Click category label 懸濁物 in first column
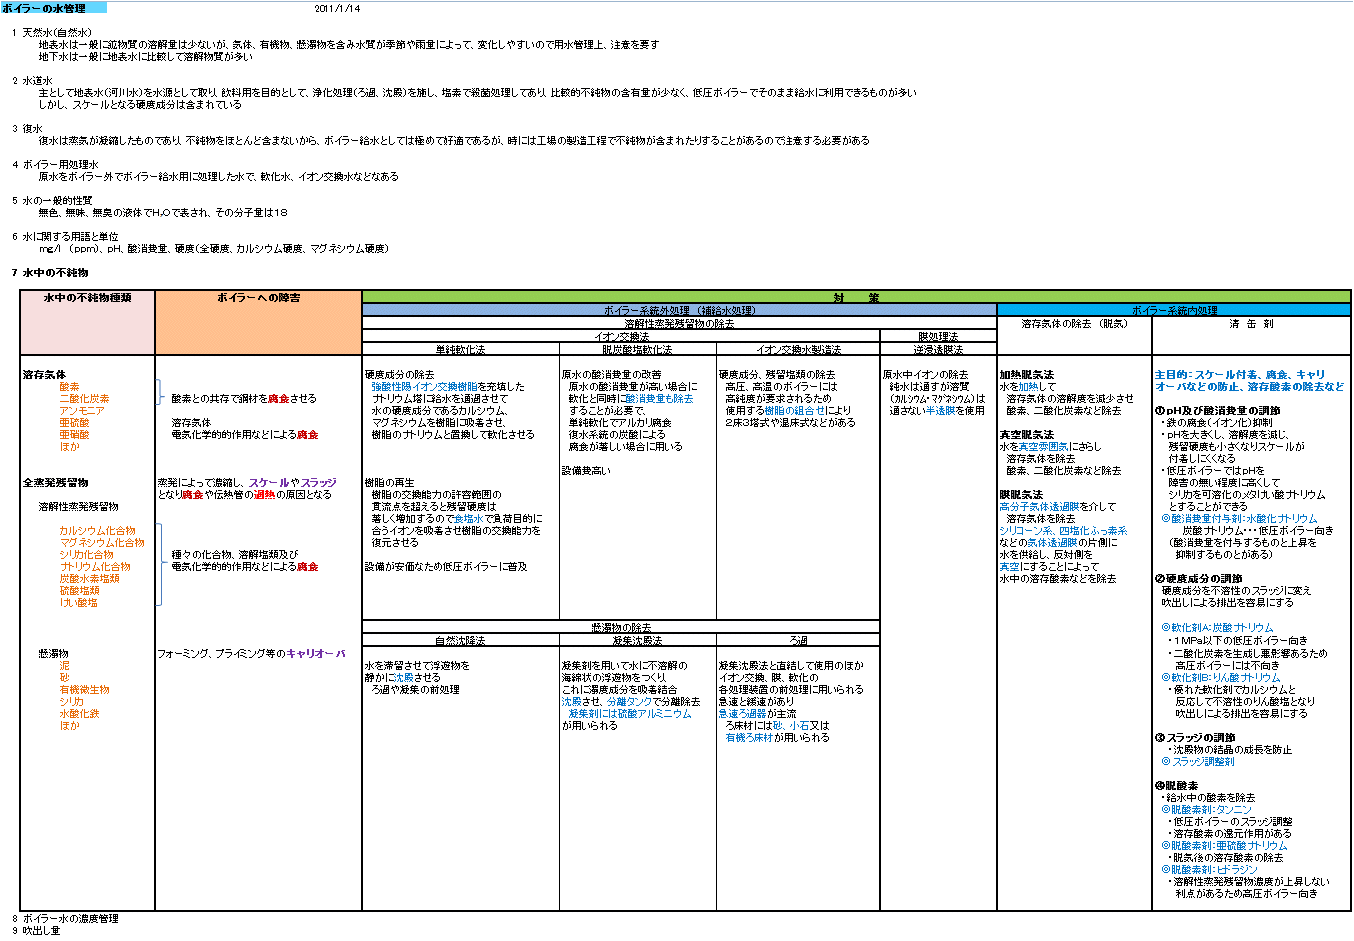The width and height of the screenshot is (1354, 941). click(x=53, y=654)
